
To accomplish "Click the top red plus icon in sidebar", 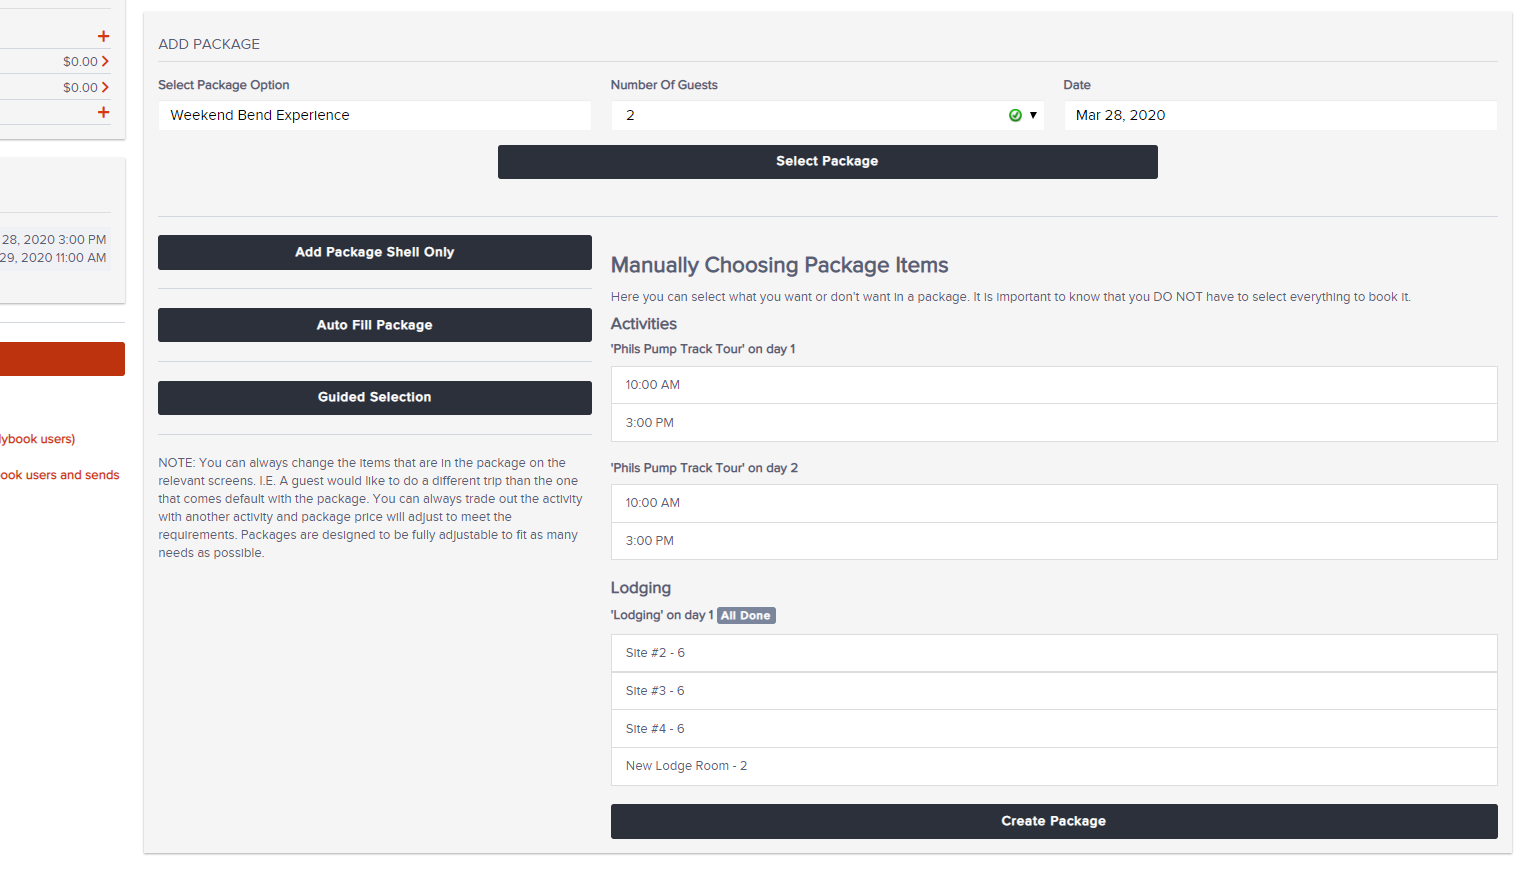I will point(103,36).
